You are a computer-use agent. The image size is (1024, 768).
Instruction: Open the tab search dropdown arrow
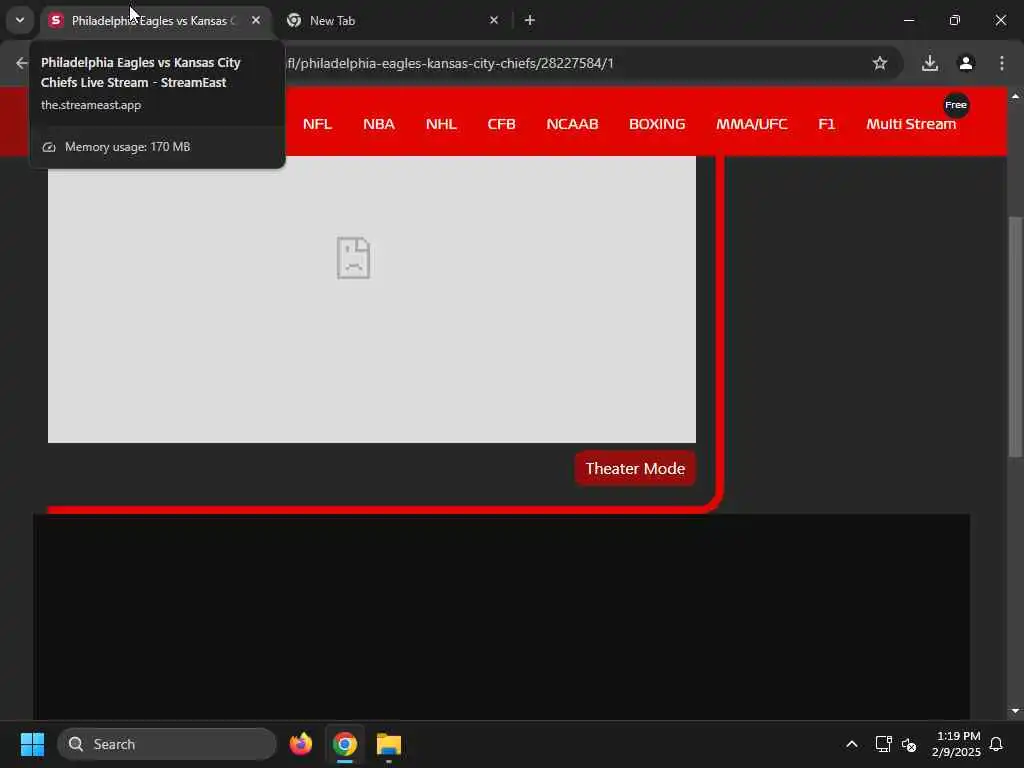20,20
